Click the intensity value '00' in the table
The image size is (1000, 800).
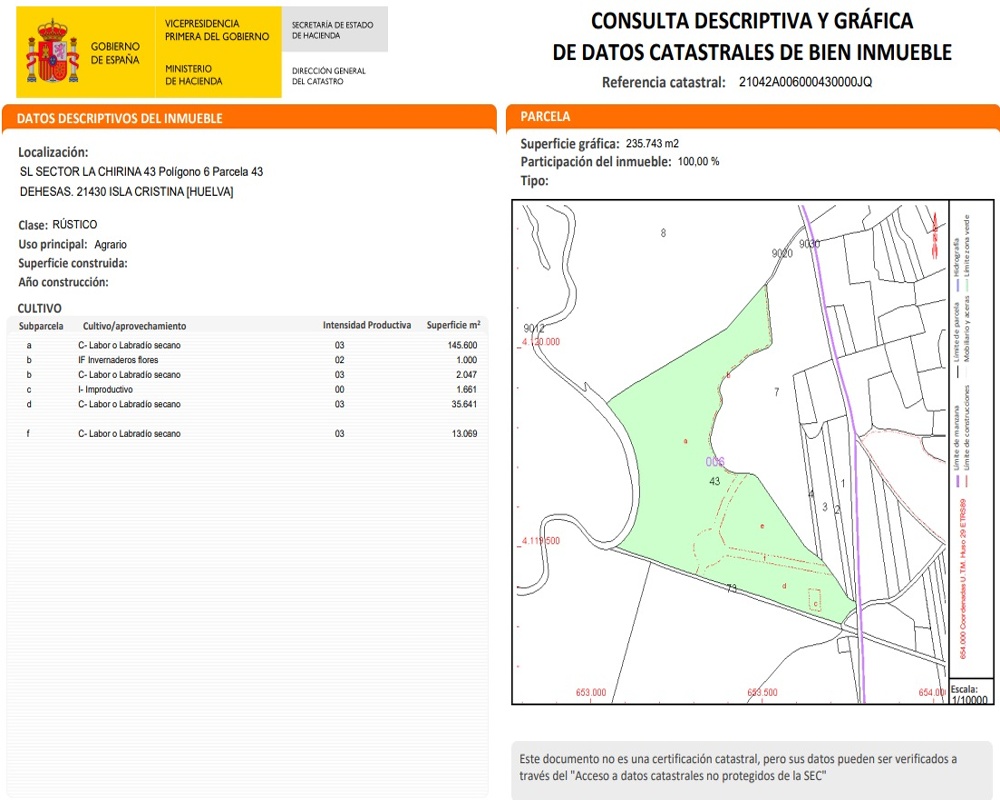[x=339, y=389]
